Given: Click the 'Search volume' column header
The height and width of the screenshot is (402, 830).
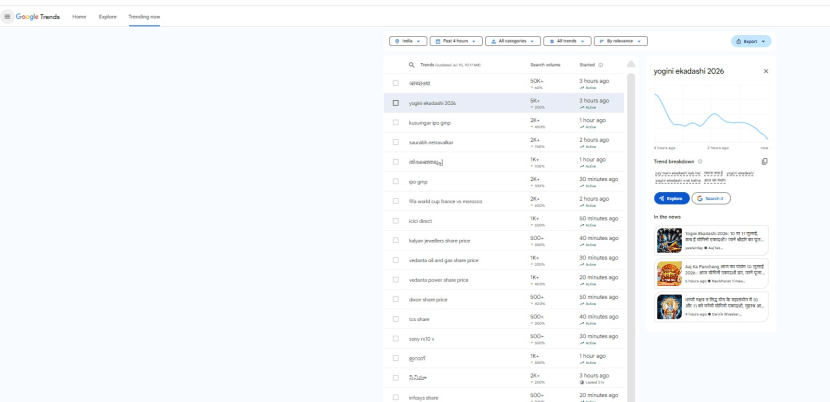Looking at the screenshot, I should [545, 65].
